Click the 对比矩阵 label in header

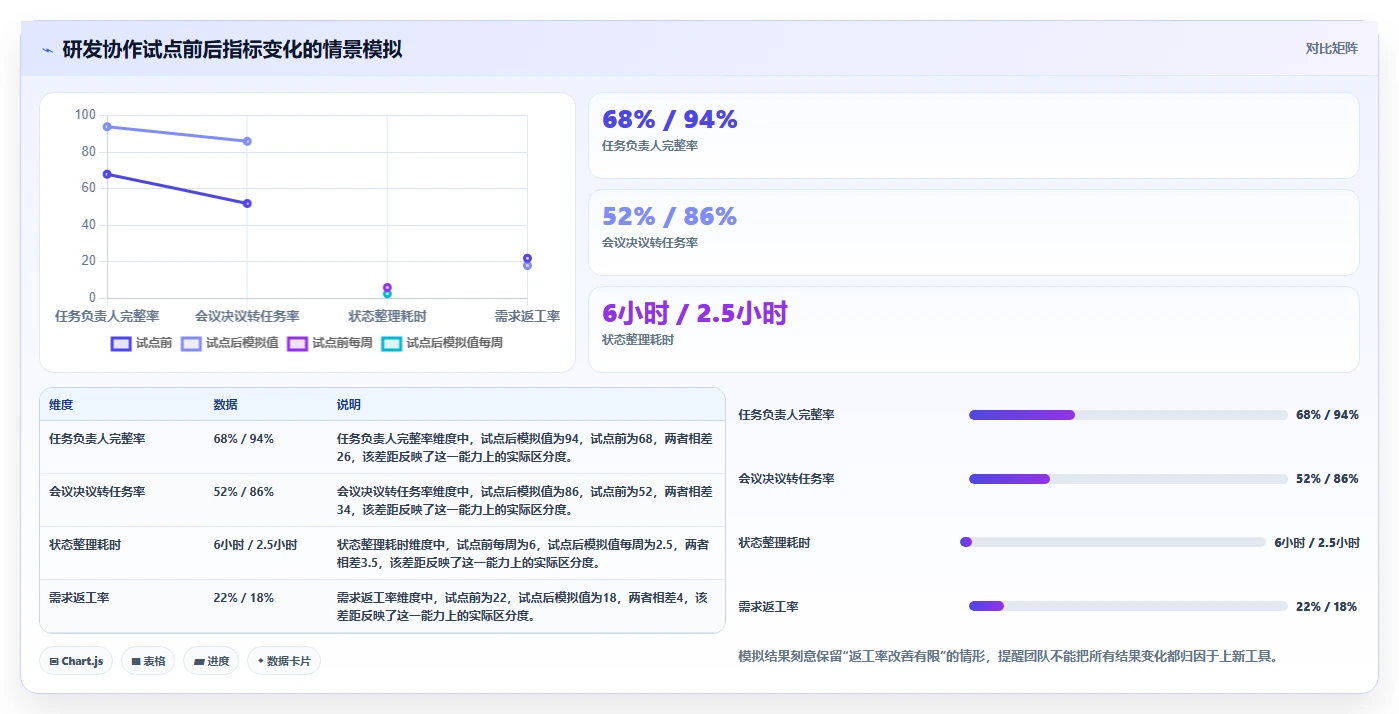click(x=1331, y=48)
